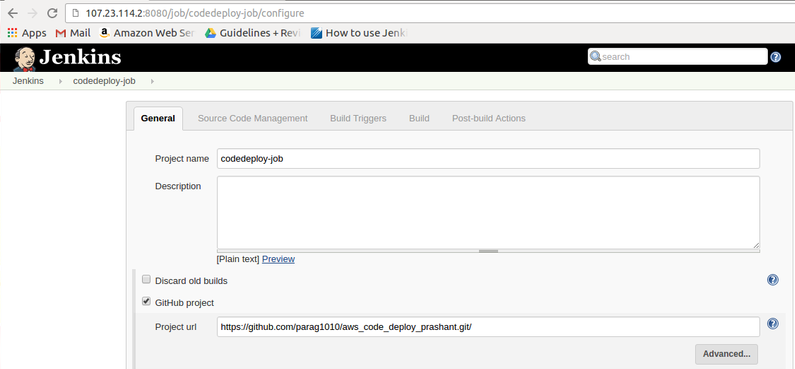The width and height of the screenshot is (795, 369).
Task: Expand breadcrumb arrow after codedeploy-job
Action: point(152,81)
